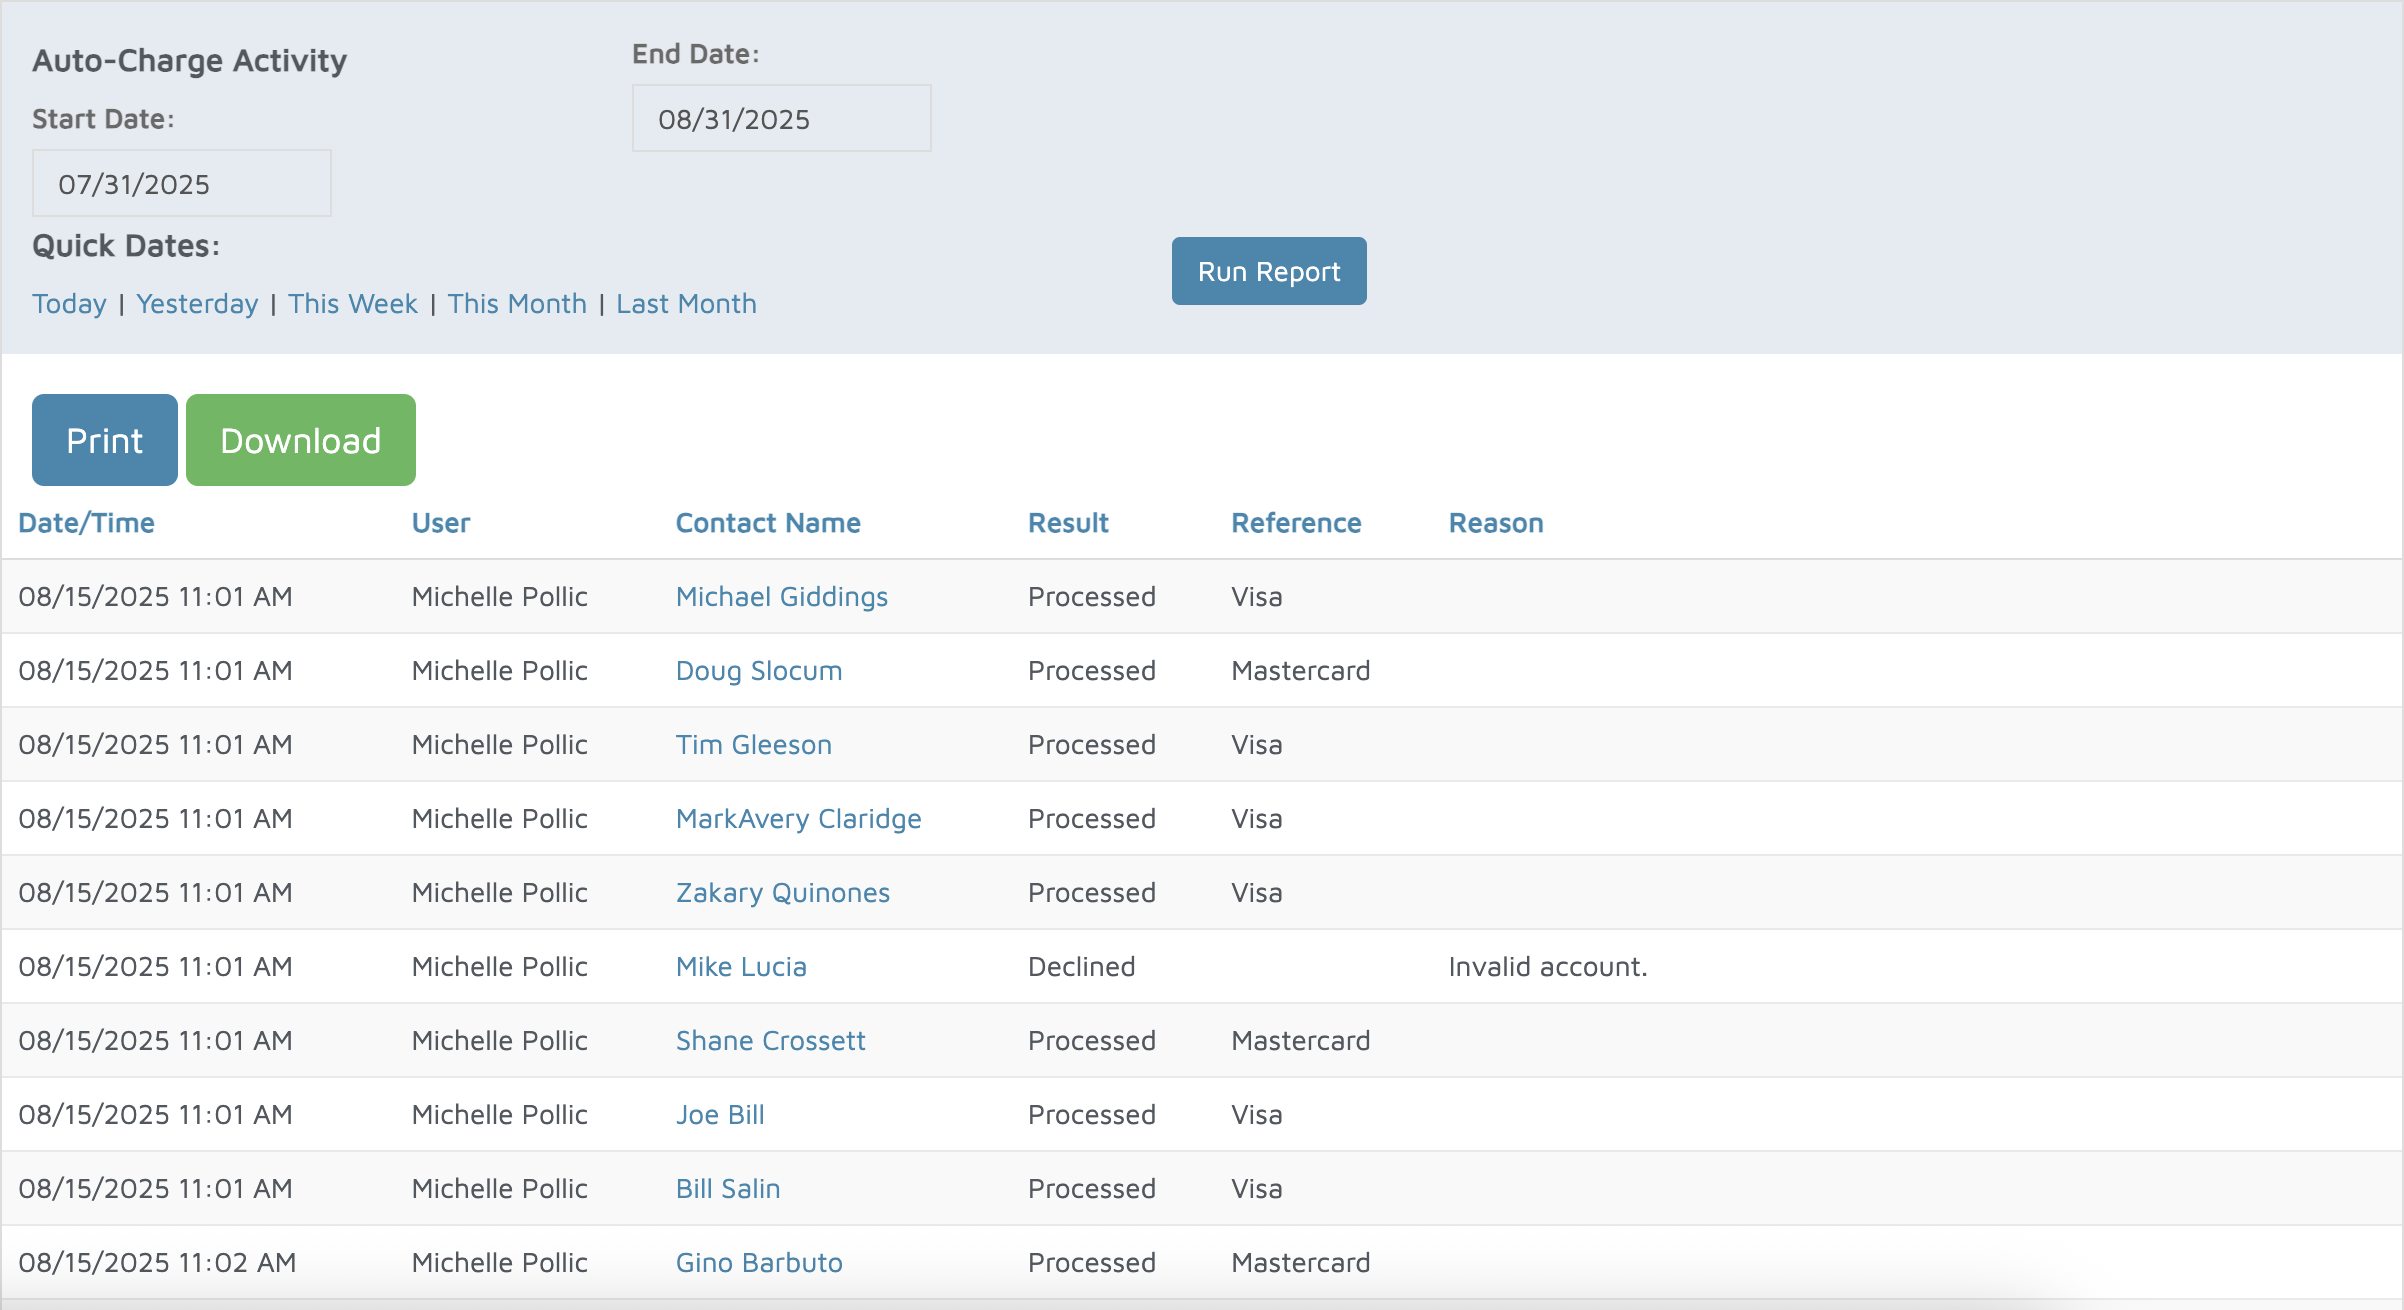
Task: Sort by the Reference column header
Action: pos(1295,523)
